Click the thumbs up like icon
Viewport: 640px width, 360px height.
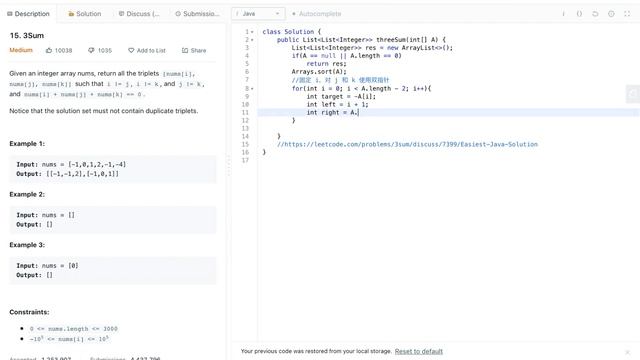(x=49, y=50)
